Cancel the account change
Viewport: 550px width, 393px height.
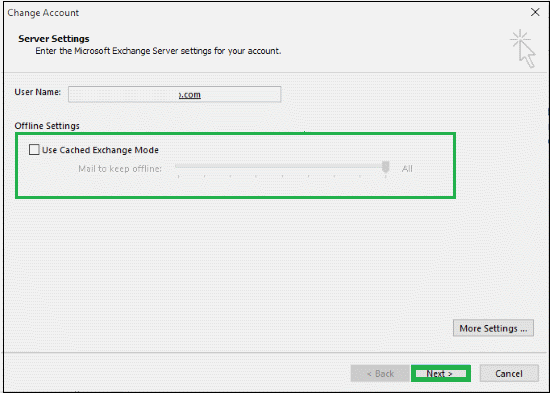(x=509, y=373)
